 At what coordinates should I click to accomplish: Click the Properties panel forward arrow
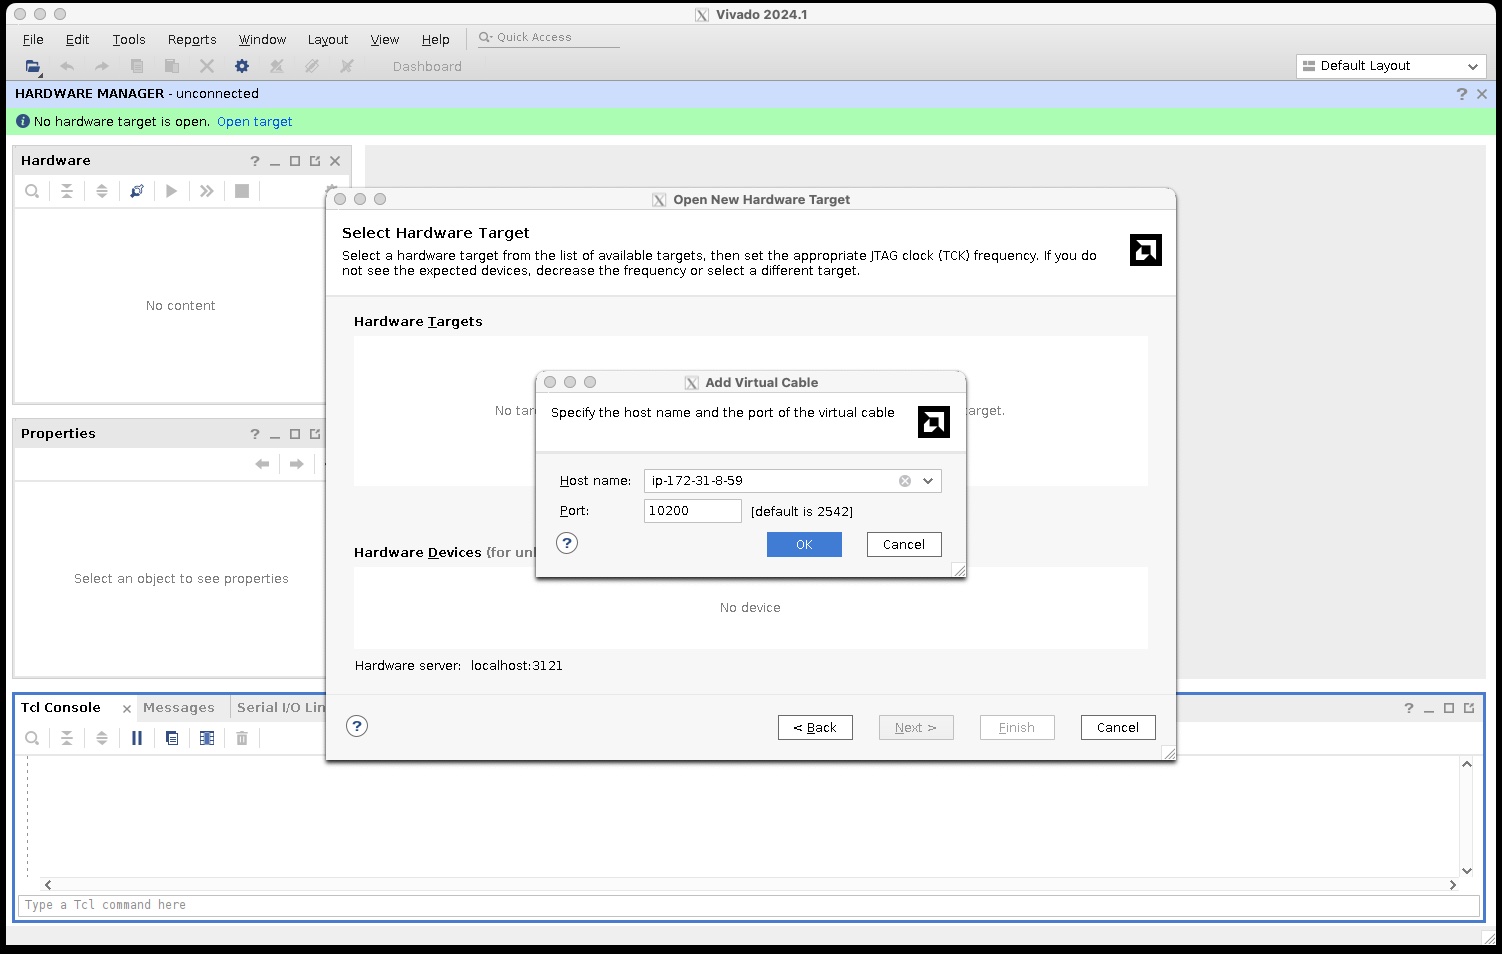tap(297, 464)
